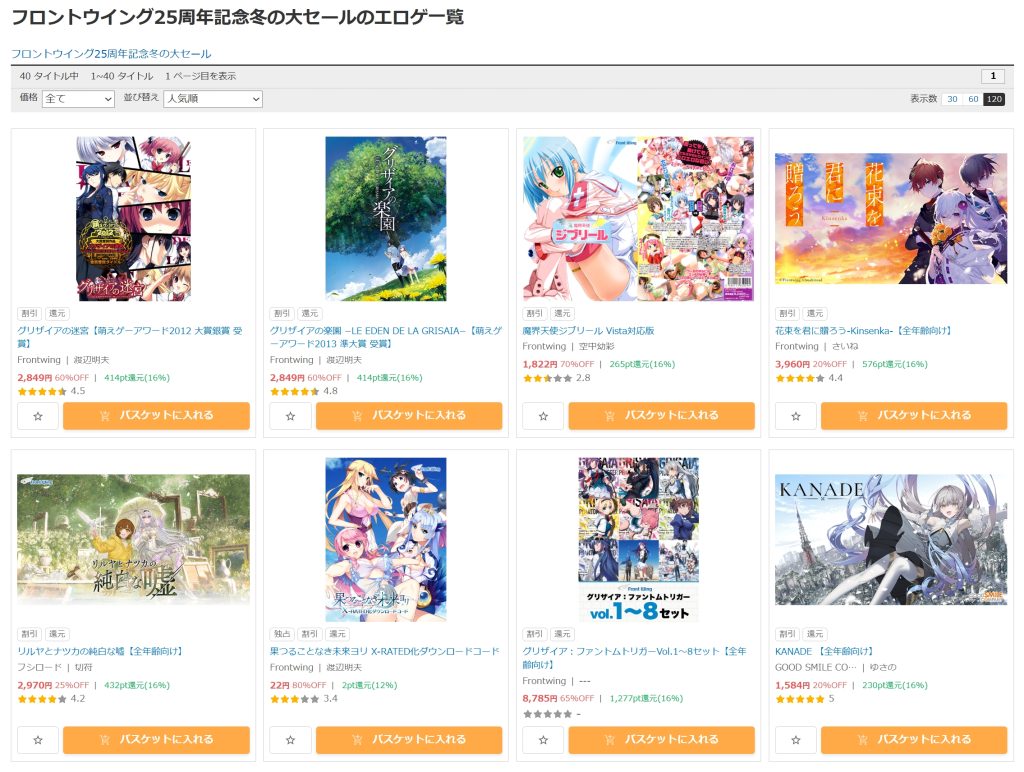Add KANADE to basket cart button

(x=914, y=739)
